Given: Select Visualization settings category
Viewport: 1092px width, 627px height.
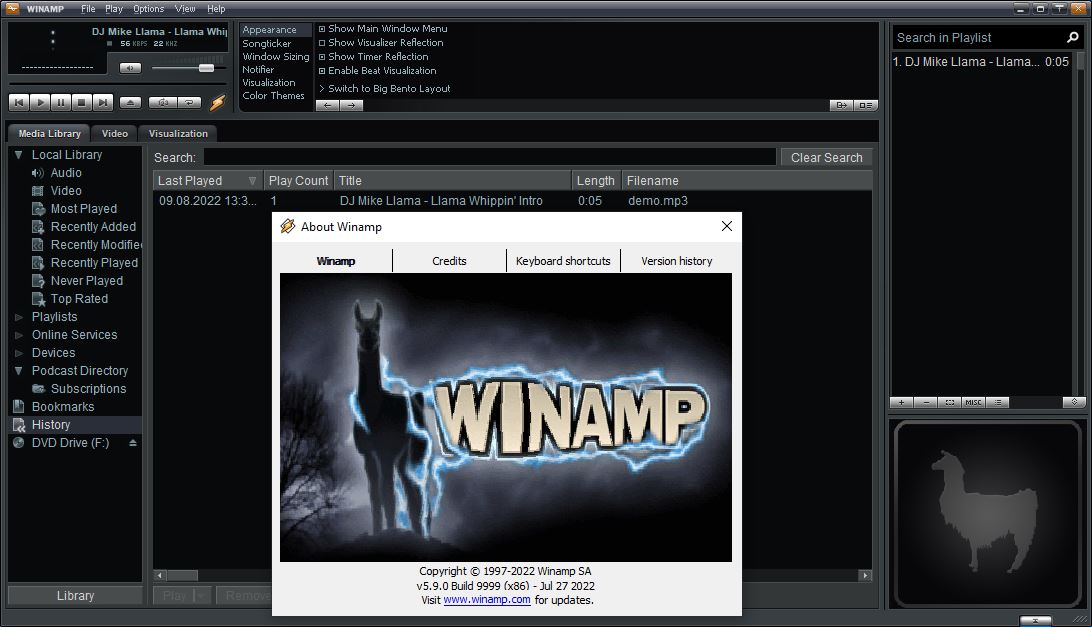Looking at the screenshot, I should click(269, 82).
